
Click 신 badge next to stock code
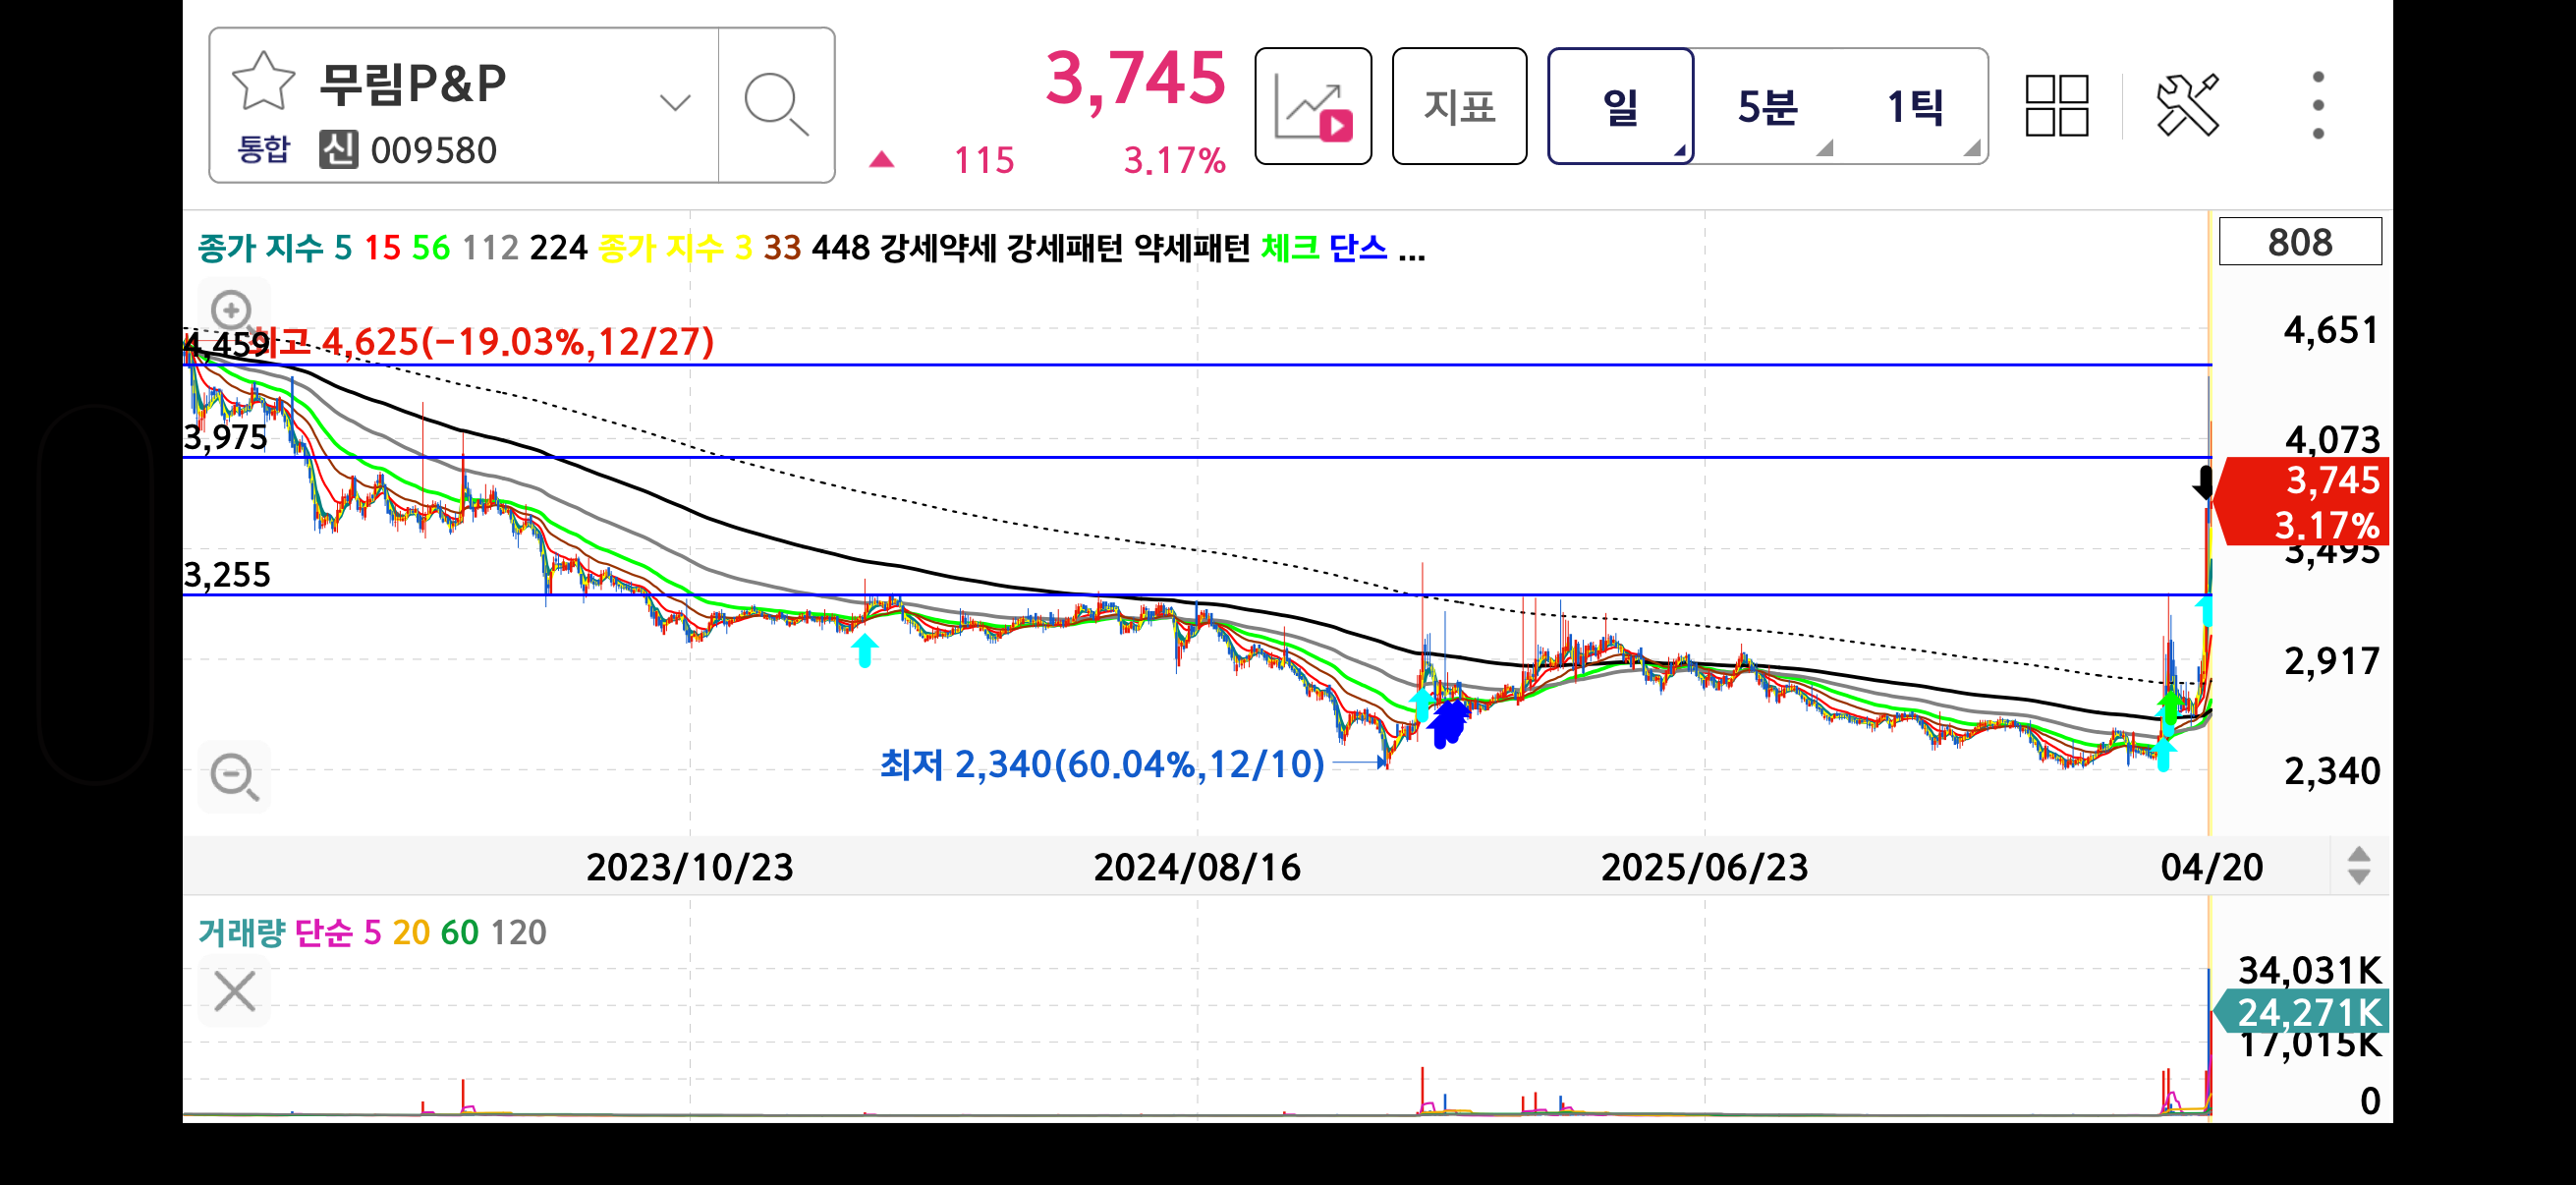[339, 150]
